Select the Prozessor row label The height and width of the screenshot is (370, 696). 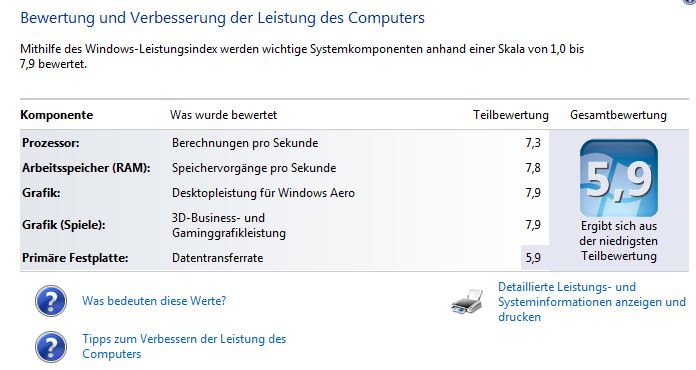pos(51,143)
